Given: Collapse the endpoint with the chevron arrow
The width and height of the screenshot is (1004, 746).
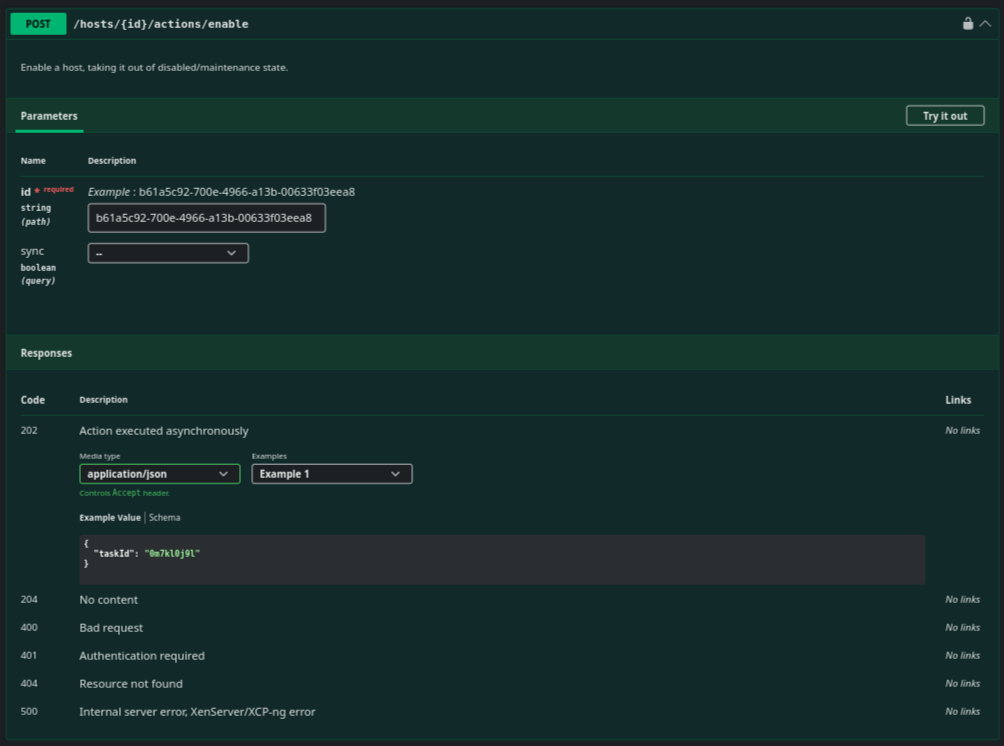Looking at the screenshot, I should [986, 24].
